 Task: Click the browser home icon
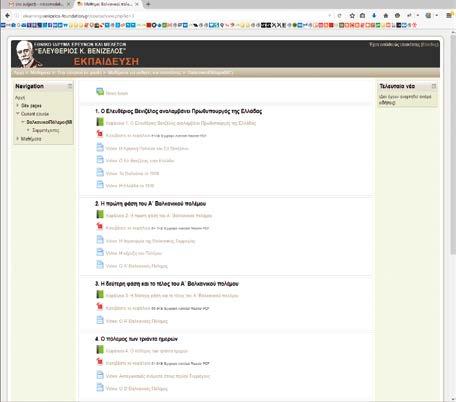pos(386,15)
